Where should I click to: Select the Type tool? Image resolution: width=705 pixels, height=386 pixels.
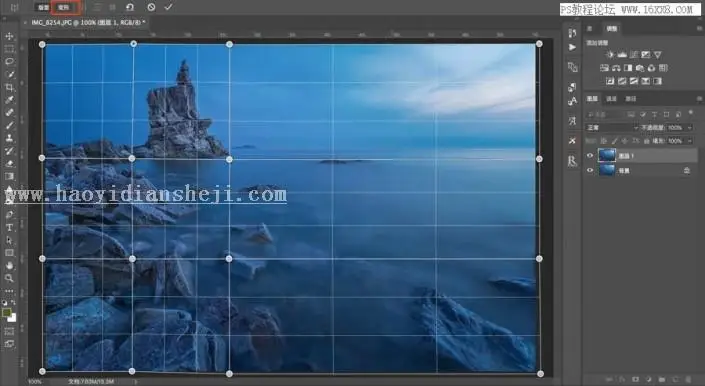9,227
